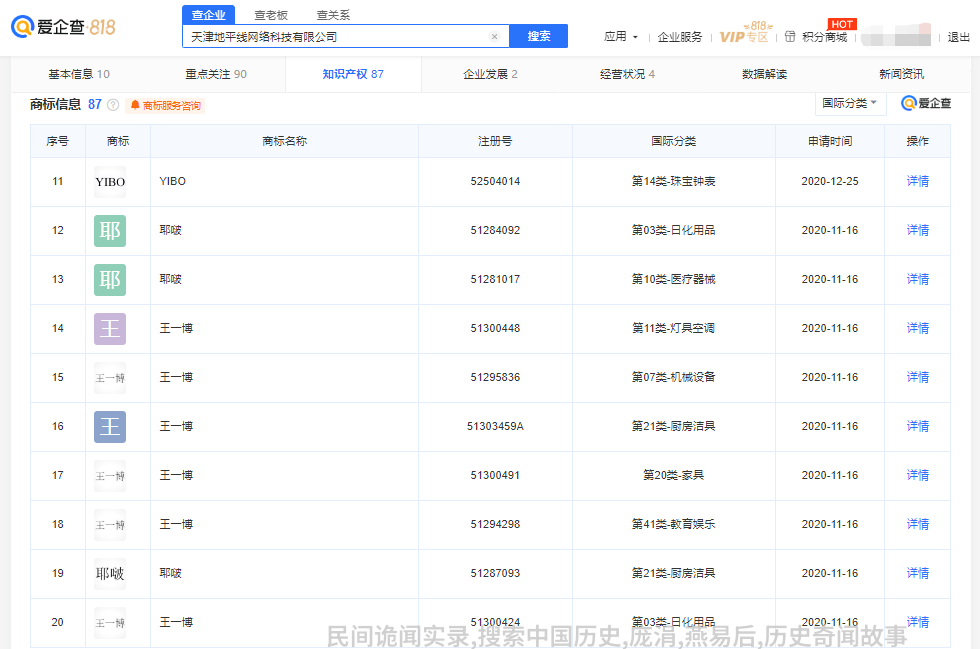Open the 重点关注 90 tab
The width and height of the screenshot is (980, 649).
point(216,74)
